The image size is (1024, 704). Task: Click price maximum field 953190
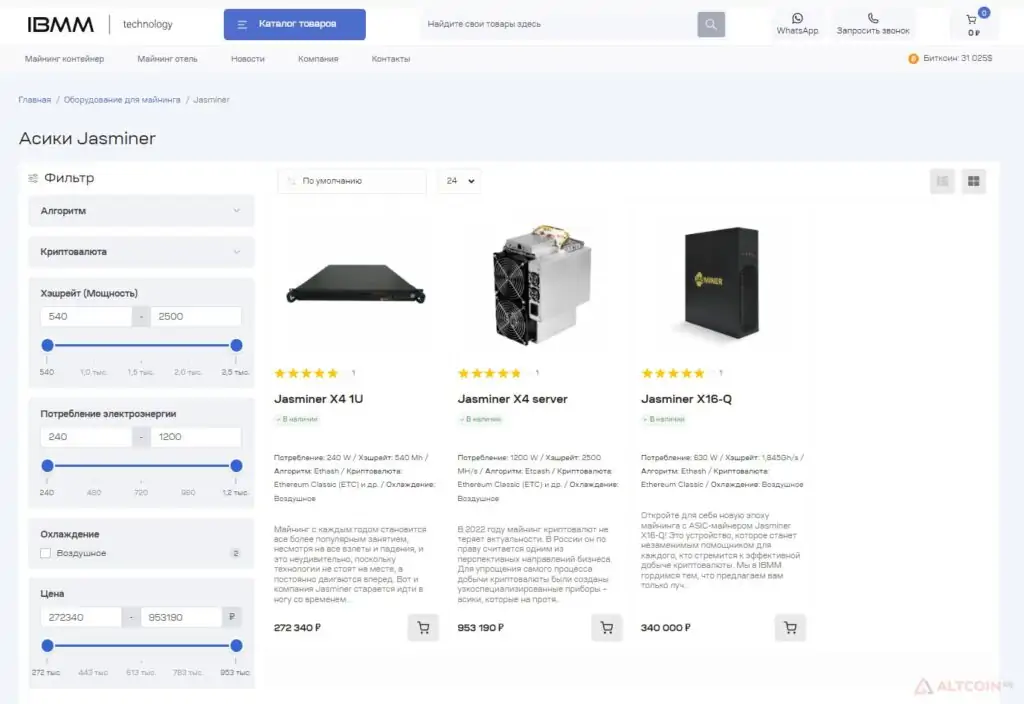tap(182, 617)
